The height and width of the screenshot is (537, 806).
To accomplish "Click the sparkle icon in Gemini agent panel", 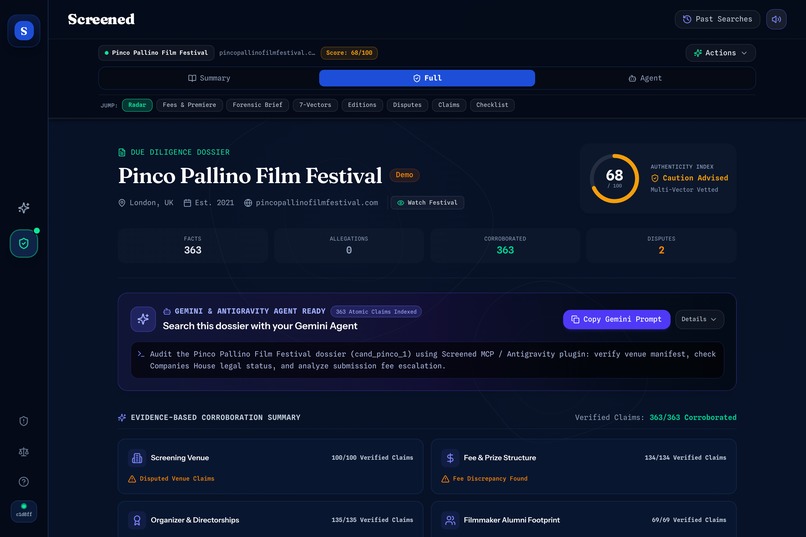I will coord(143,319).
